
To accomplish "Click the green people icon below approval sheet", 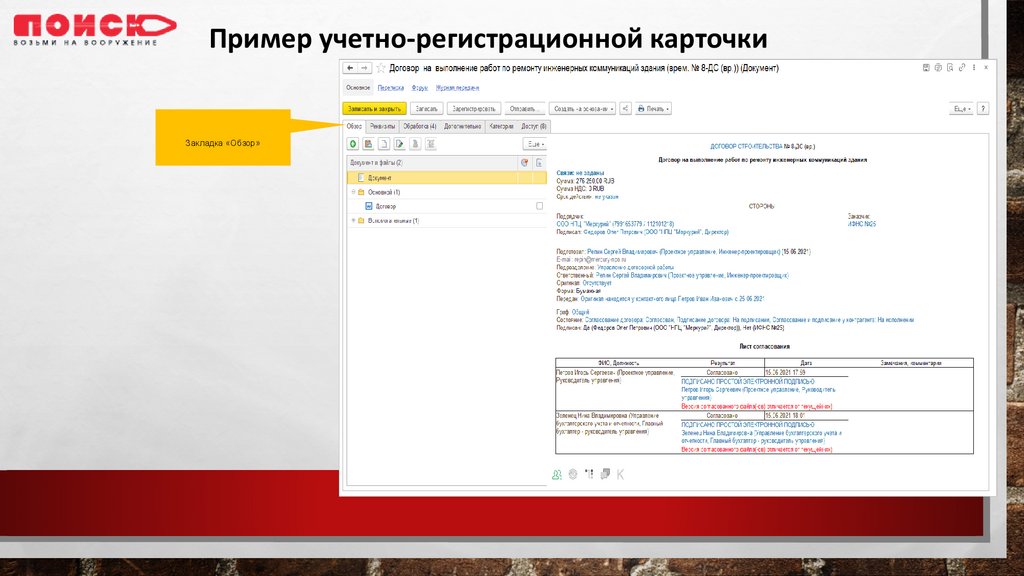I will [556, 474].
